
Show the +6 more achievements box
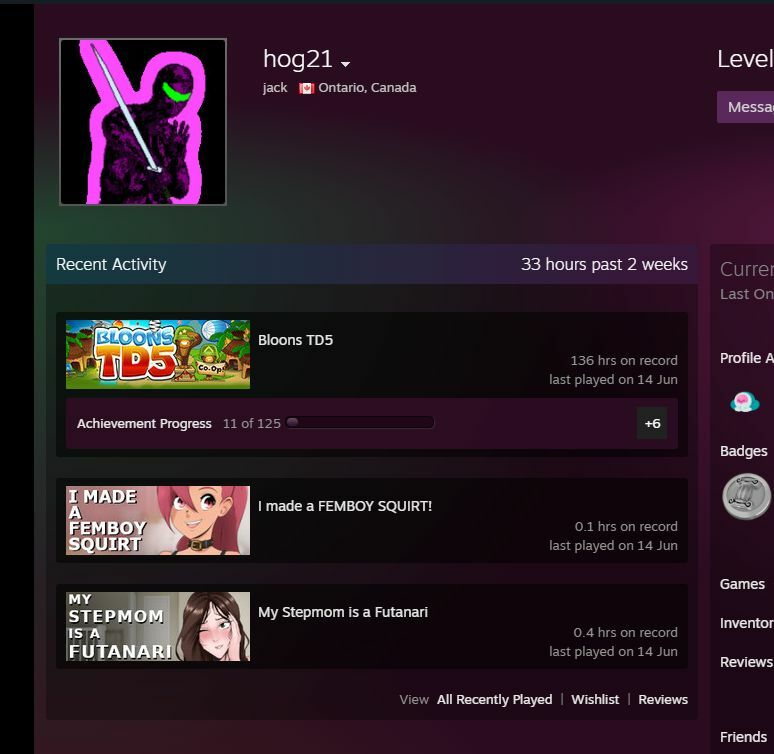652,423
